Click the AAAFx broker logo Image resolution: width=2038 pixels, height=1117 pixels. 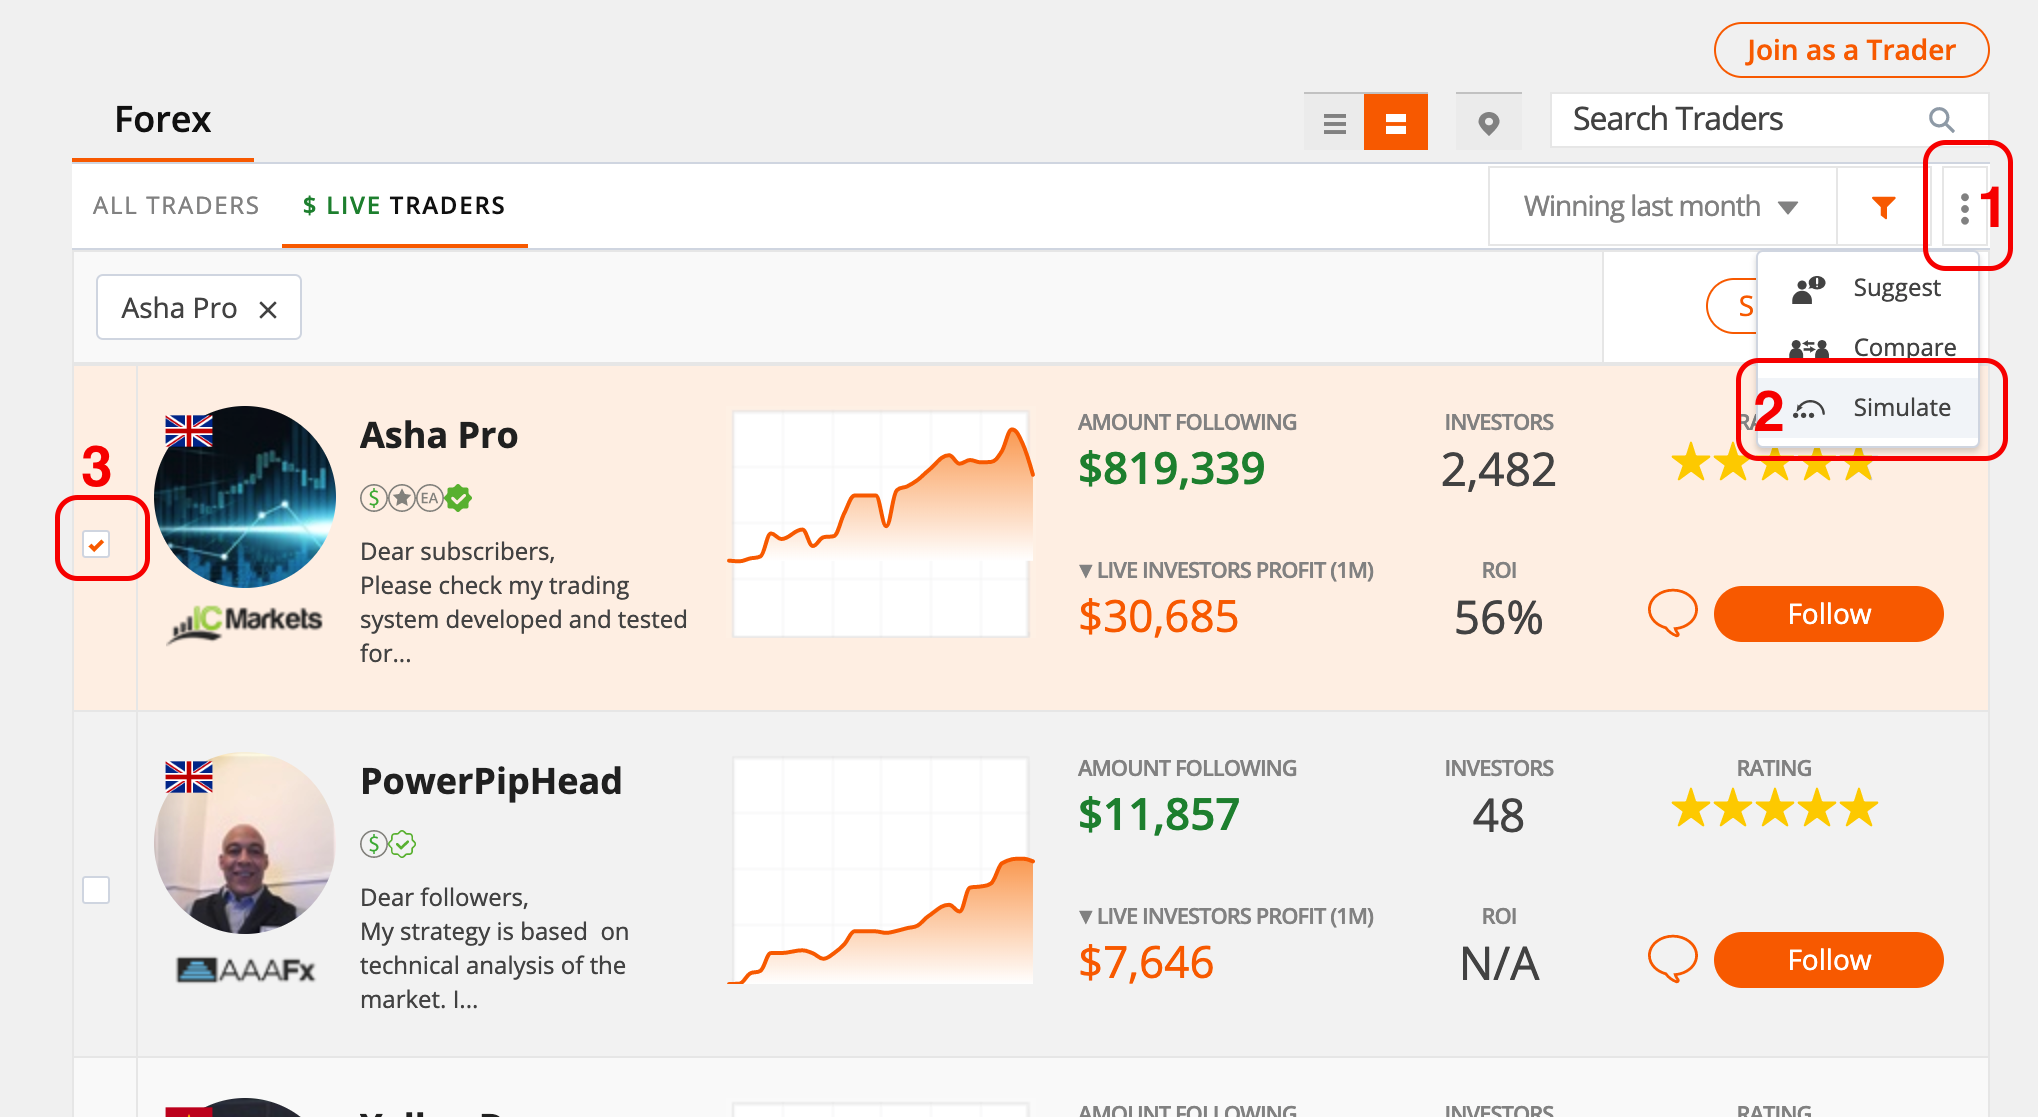(x=245, y=969)
